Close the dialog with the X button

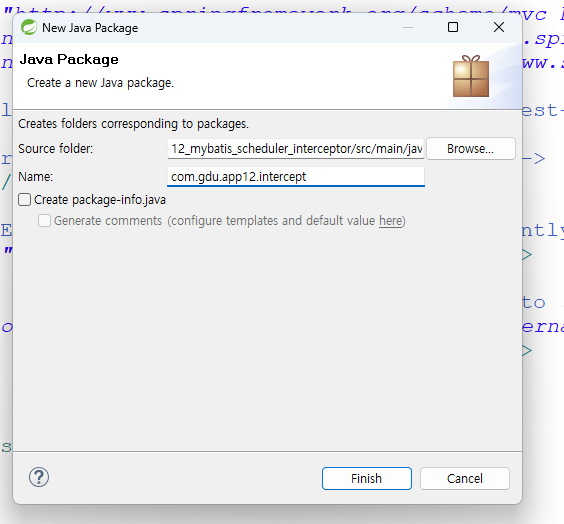pos(499,27)
